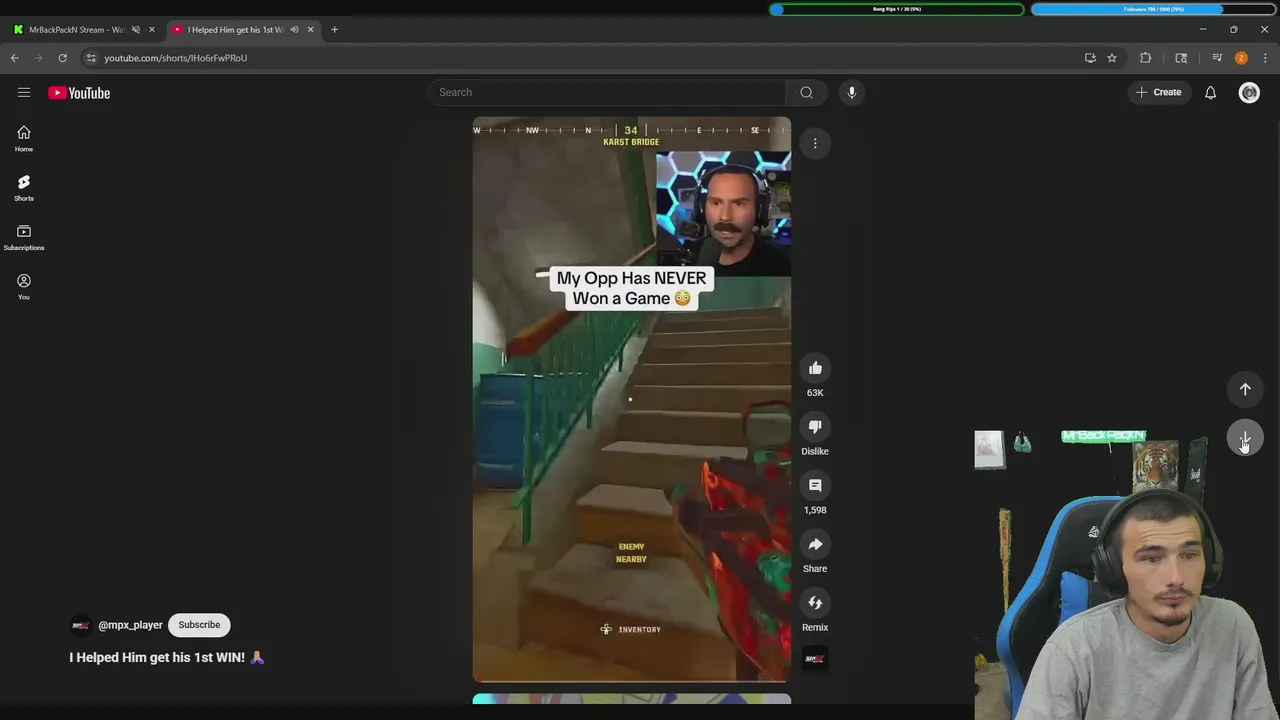Open Shorts from the sidebar
The width and height of the screenshot is (1280, 720).
(24, 188)
